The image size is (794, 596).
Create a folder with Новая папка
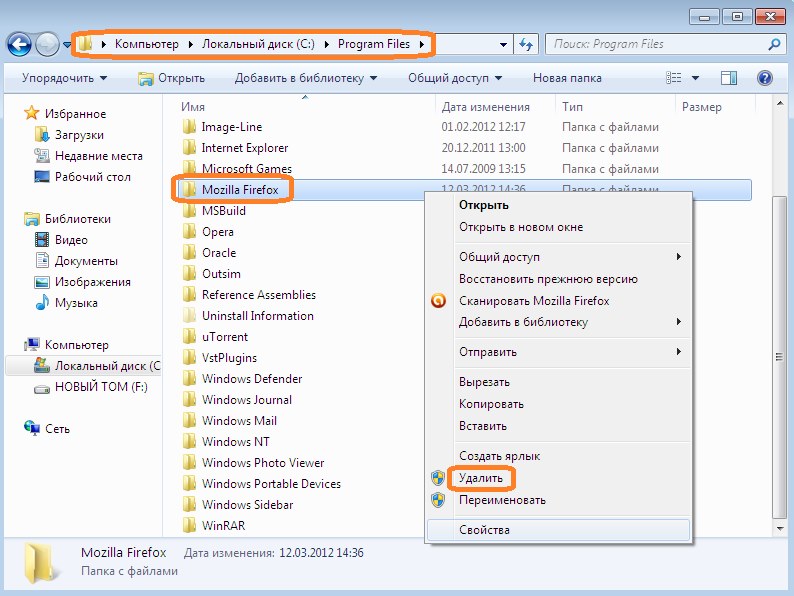pyautogui.click(x=567, y=78)
